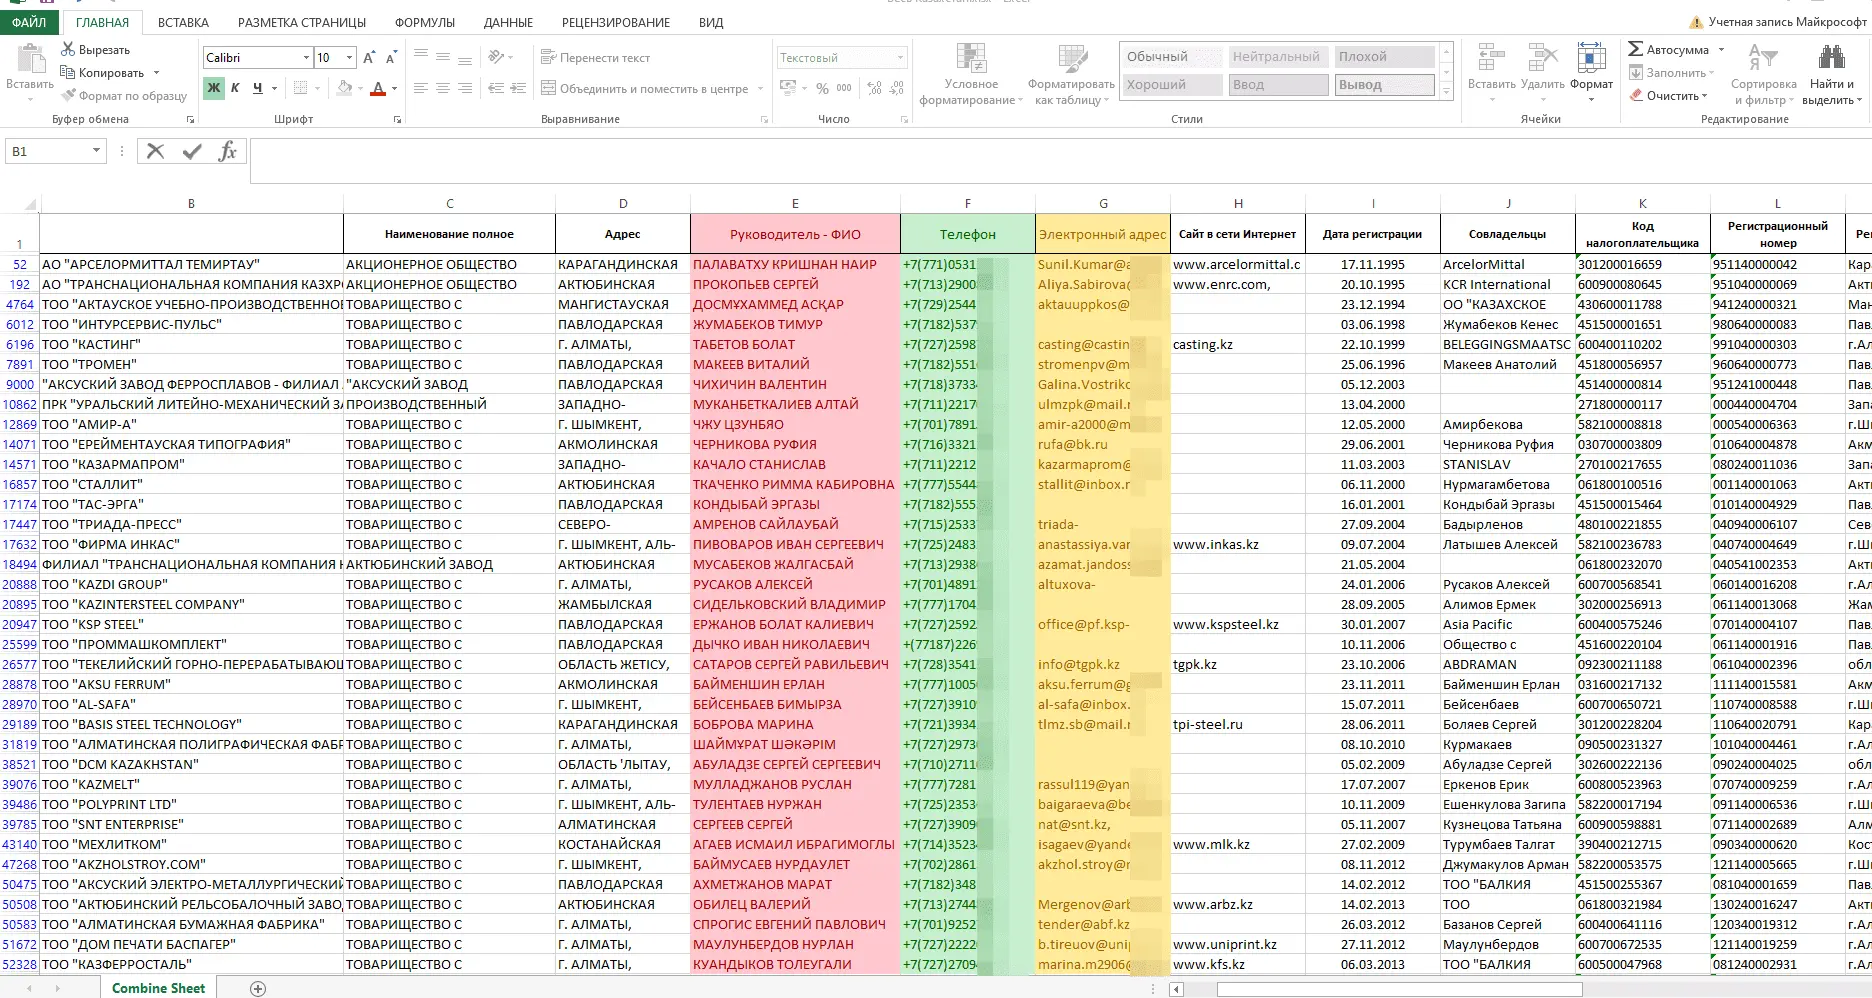
Task: Click the increase decimal places icon
Action: (874, 88)
